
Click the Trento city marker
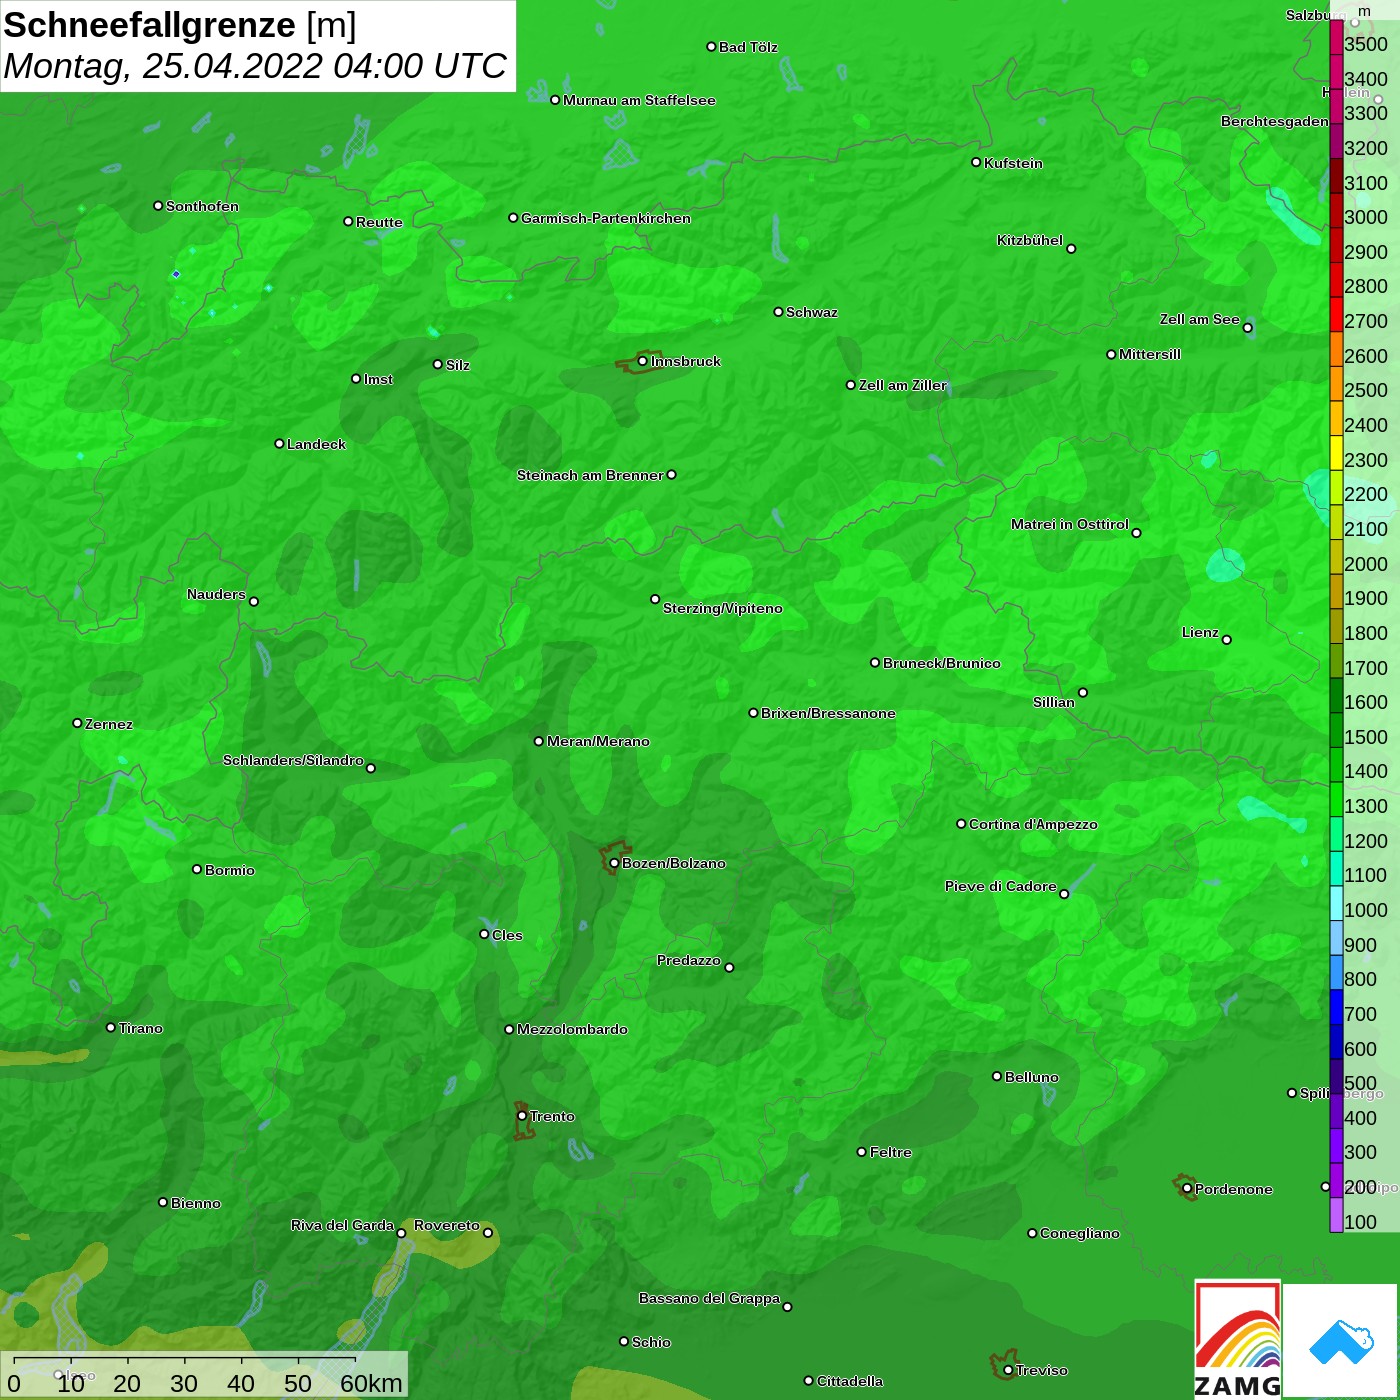pos(522,1116)
